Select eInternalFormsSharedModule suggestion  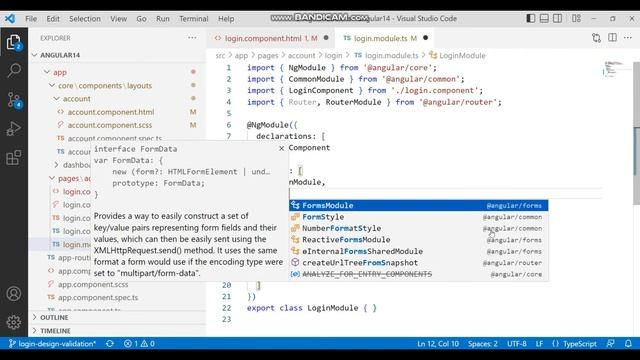(418, 251)
